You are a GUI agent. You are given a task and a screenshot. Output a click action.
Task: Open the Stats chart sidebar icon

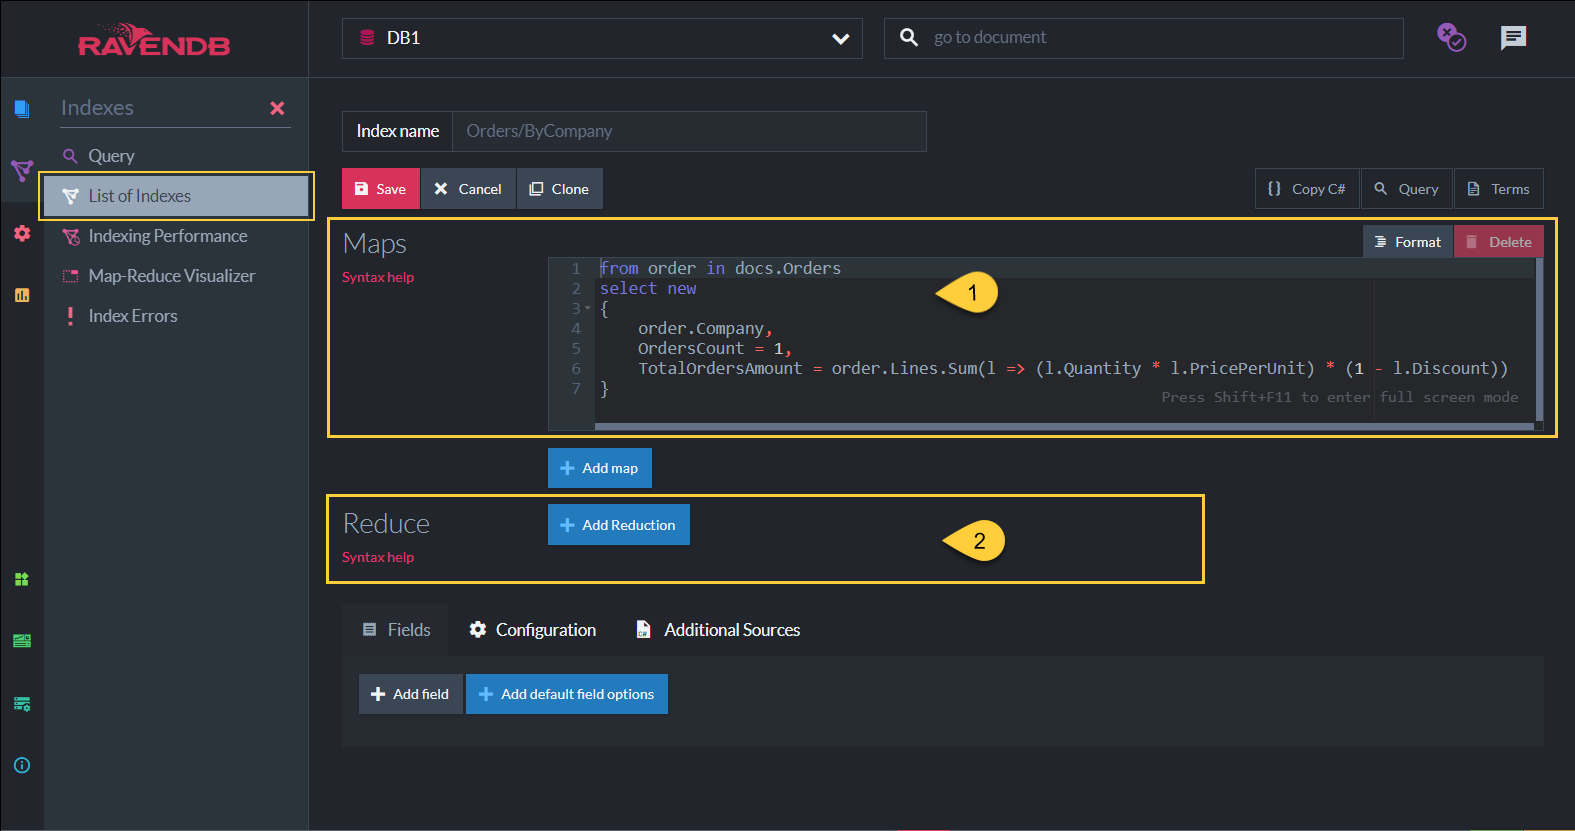click(x=21, y=295)
